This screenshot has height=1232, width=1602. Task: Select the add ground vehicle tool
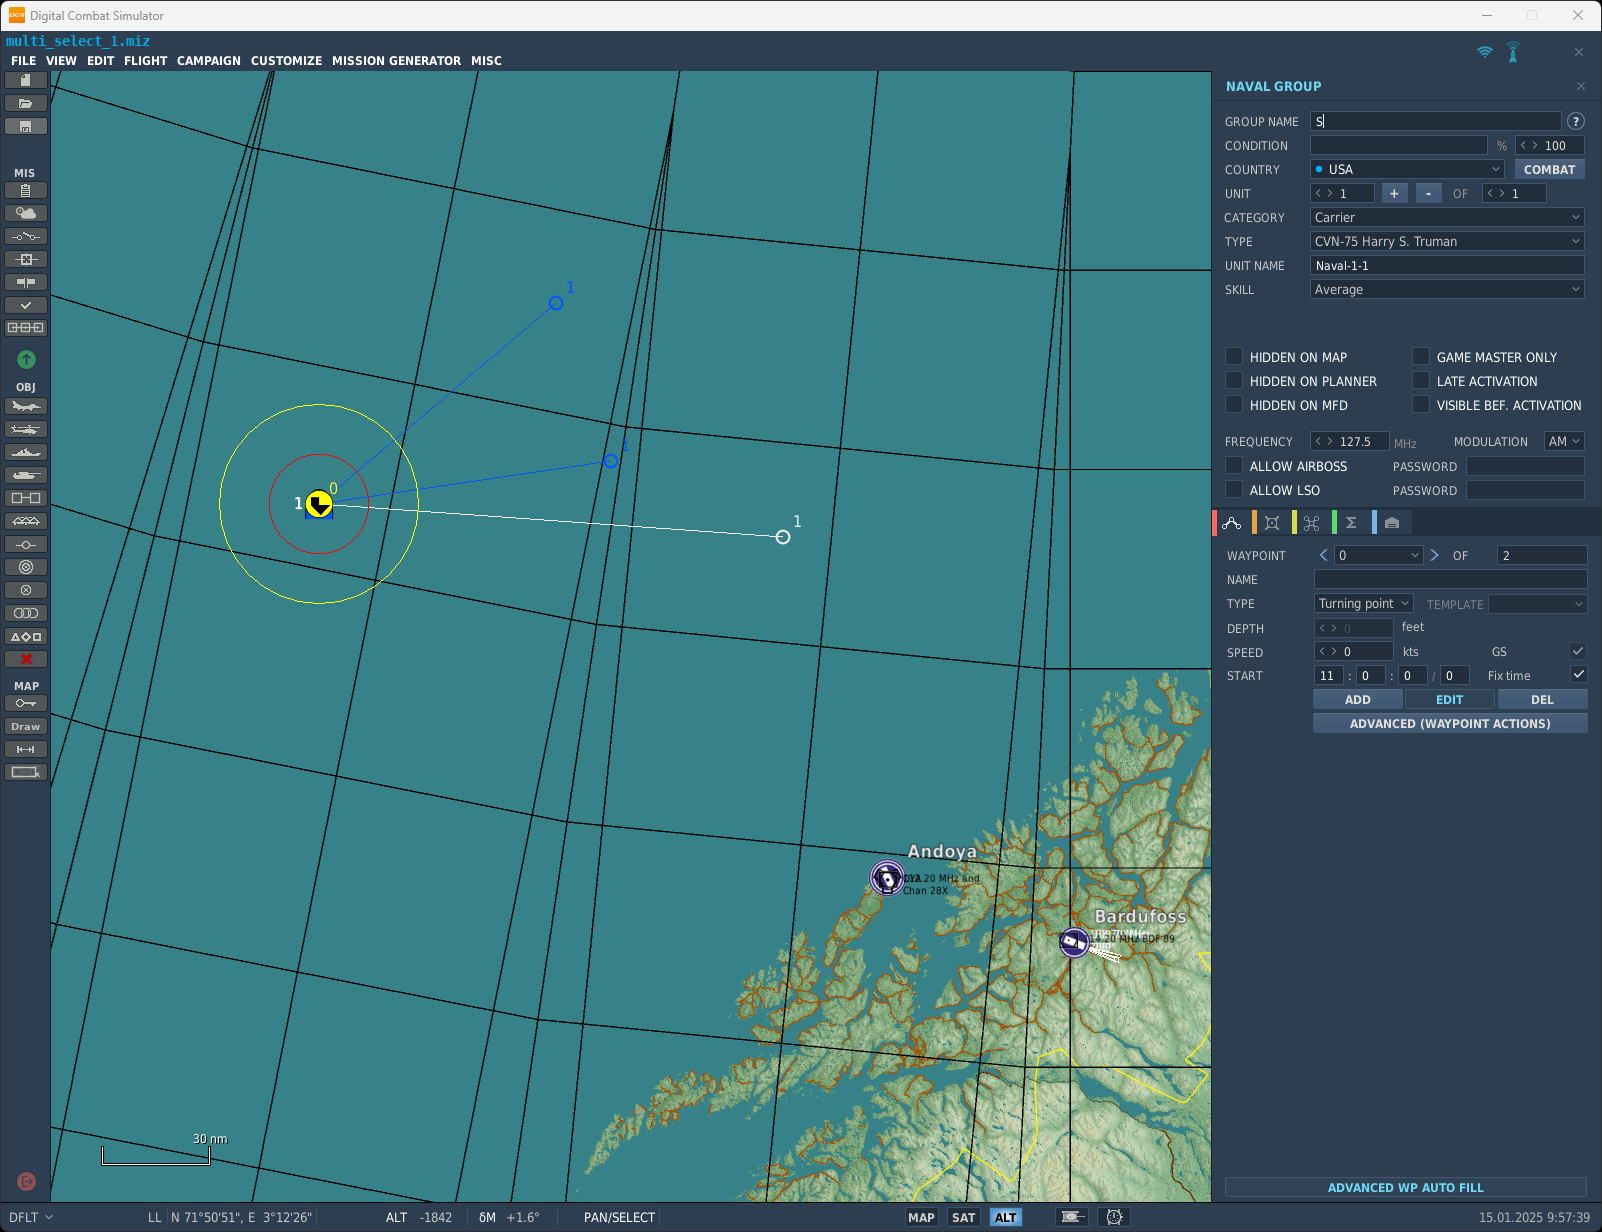[x=26, y=475]
